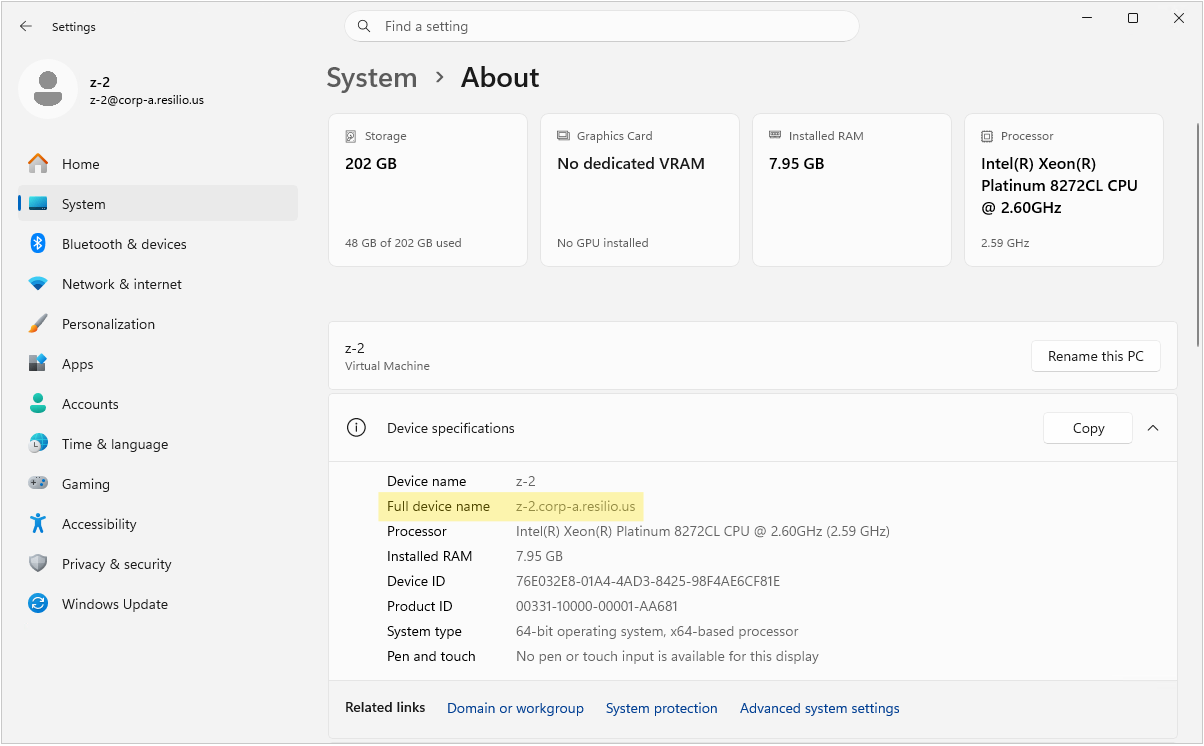The image size is (1204, 746).
Task: Open the Domain or workgroup link
Action: [515, 708]
